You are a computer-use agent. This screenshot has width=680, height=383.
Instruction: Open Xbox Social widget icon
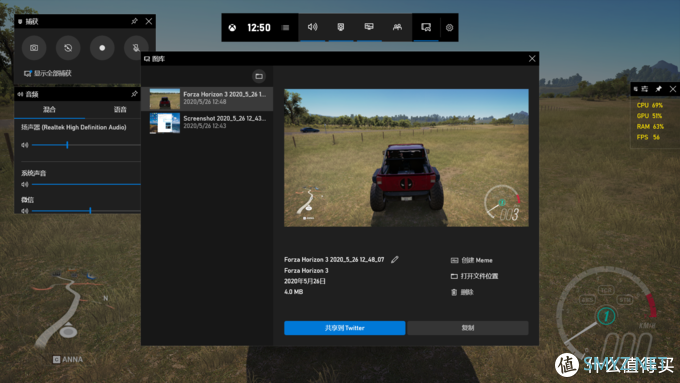click(x=397, y=27)
